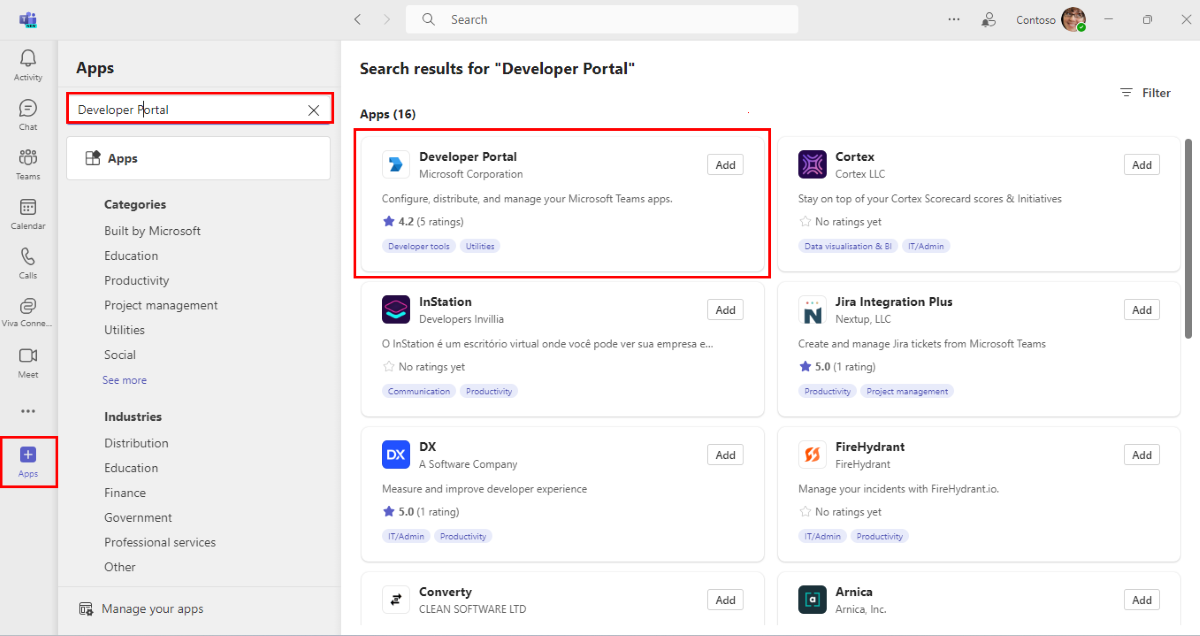Click Data visualisation & BI tag
Image resolution: width=1200 pixels, height=636 pixels.
847,246
